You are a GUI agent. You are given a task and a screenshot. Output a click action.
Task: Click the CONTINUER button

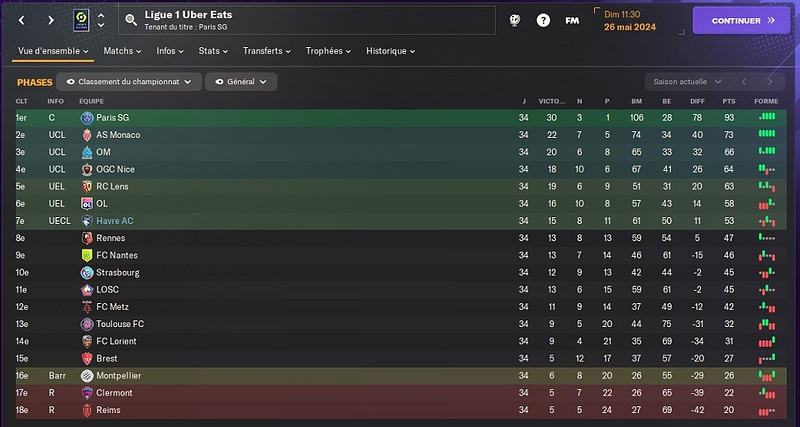click(741, 20)
